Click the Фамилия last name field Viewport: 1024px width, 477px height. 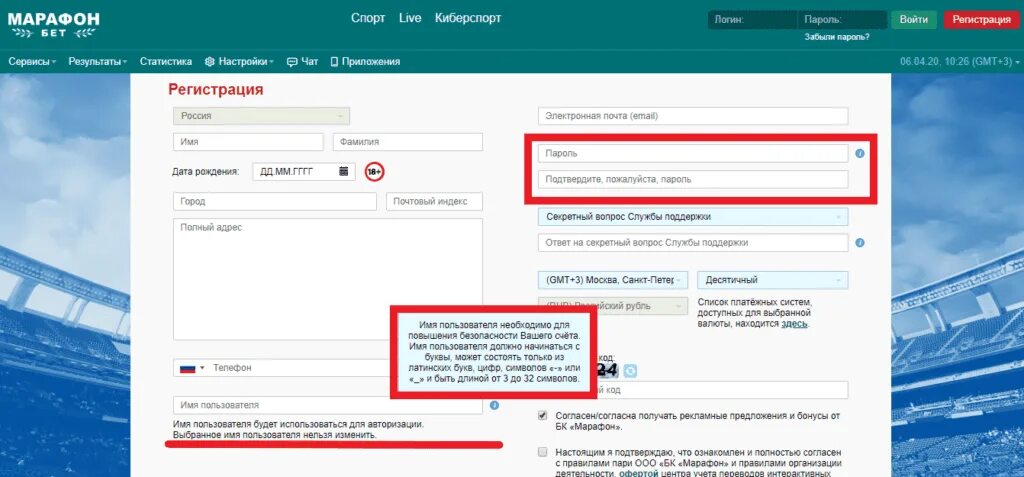408,142
